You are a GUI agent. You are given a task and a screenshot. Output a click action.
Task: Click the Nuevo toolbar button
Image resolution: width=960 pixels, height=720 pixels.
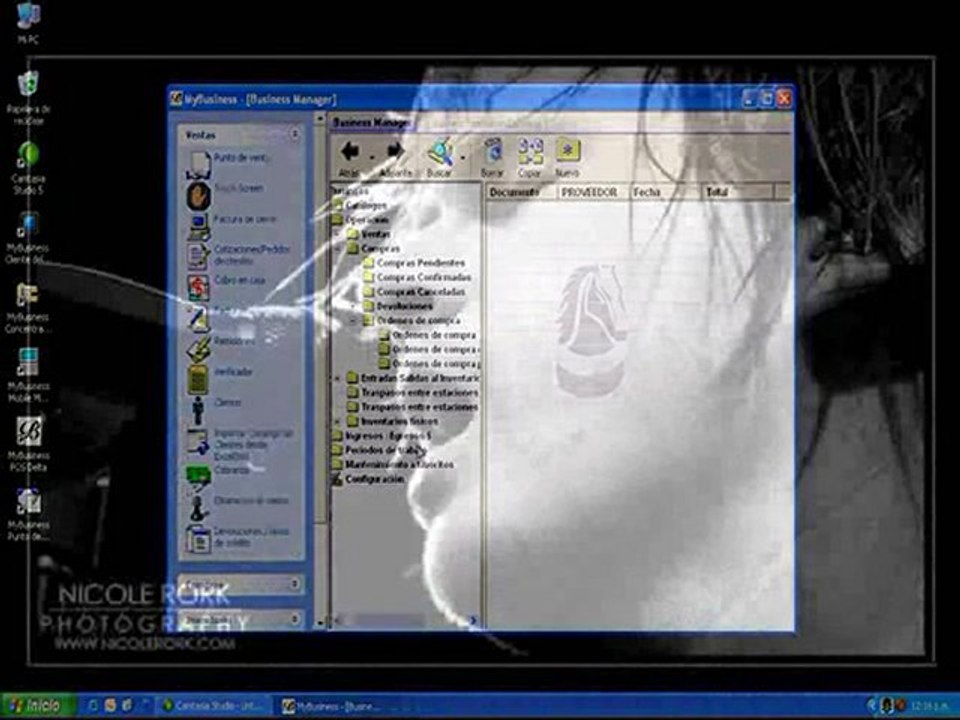pyautogui.click(x=568, y=158)
